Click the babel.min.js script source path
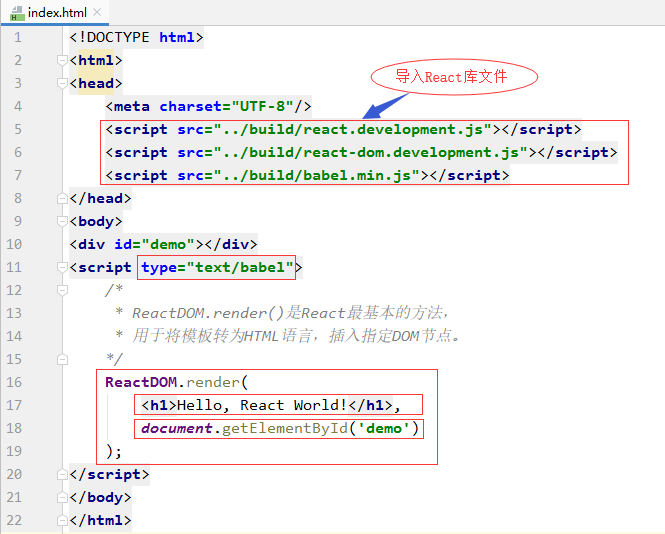The height and width of the screenshot is (534, 665). pyautogui.click(x=316, y=175)
